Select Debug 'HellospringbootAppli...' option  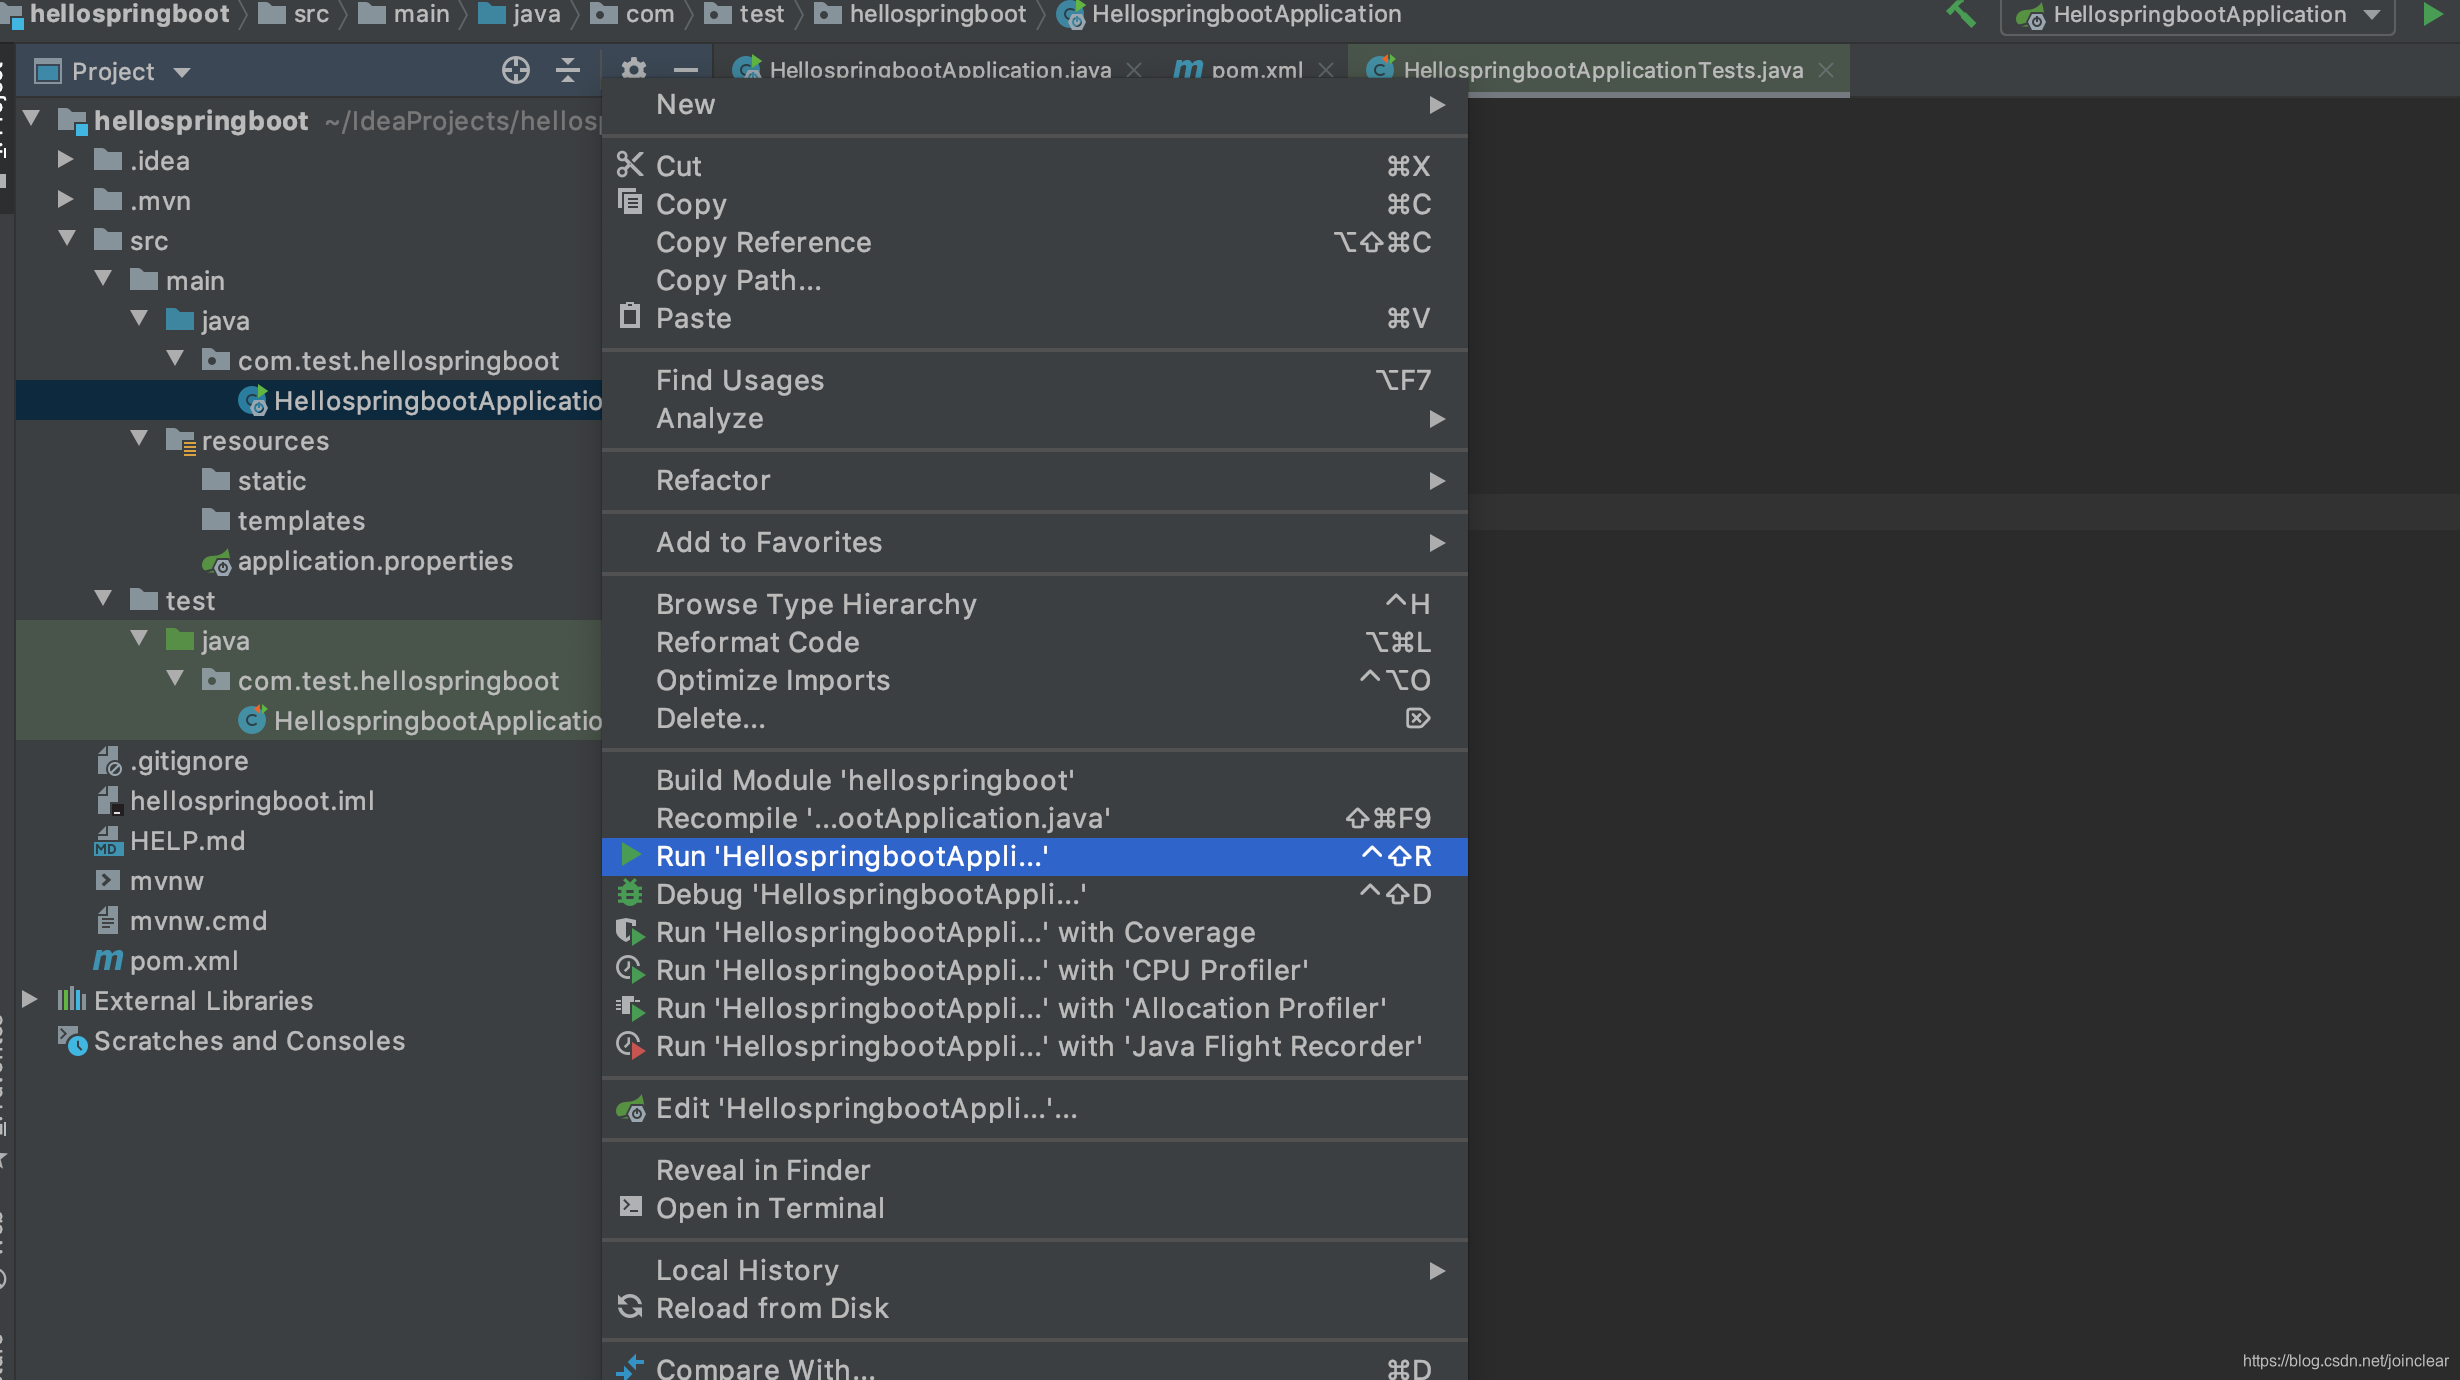pos(872,894)
